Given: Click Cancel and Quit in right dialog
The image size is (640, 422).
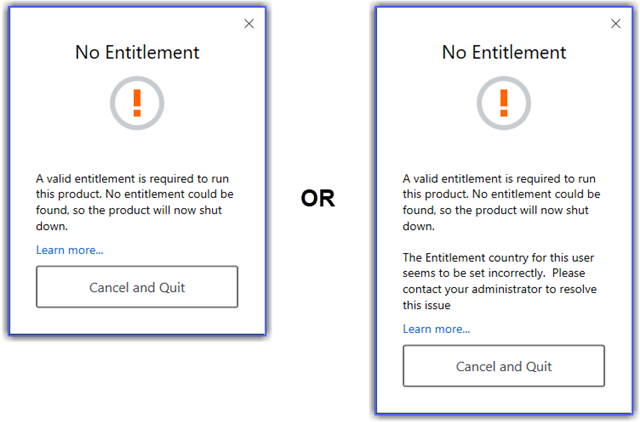Looking at the screenshot, I should (x=504, y=366).
